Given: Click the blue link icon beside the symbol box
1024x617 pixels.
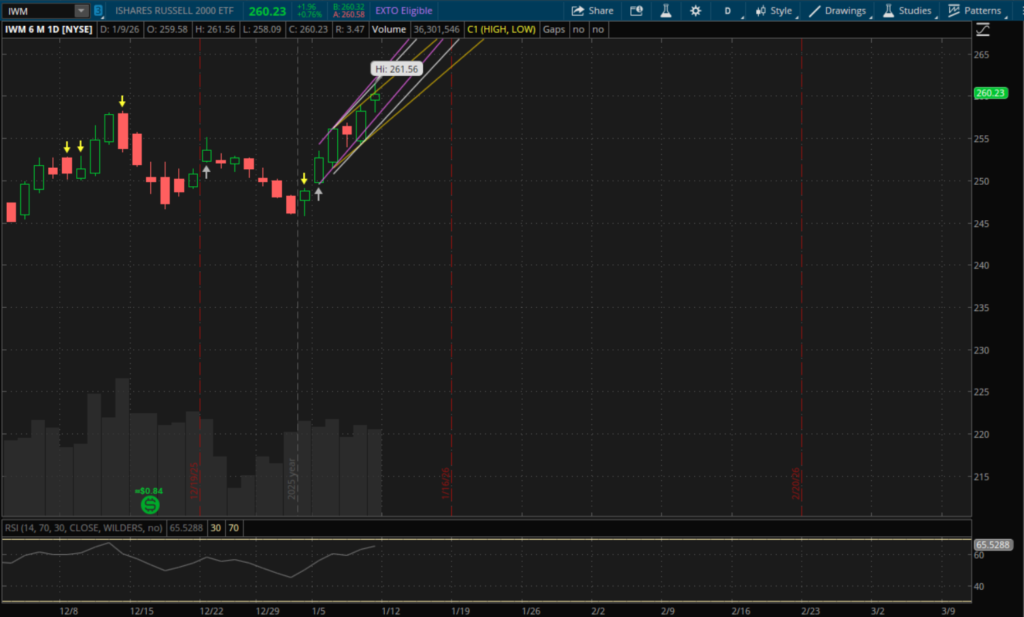Looking at the screenshot, I should [98, 10].
